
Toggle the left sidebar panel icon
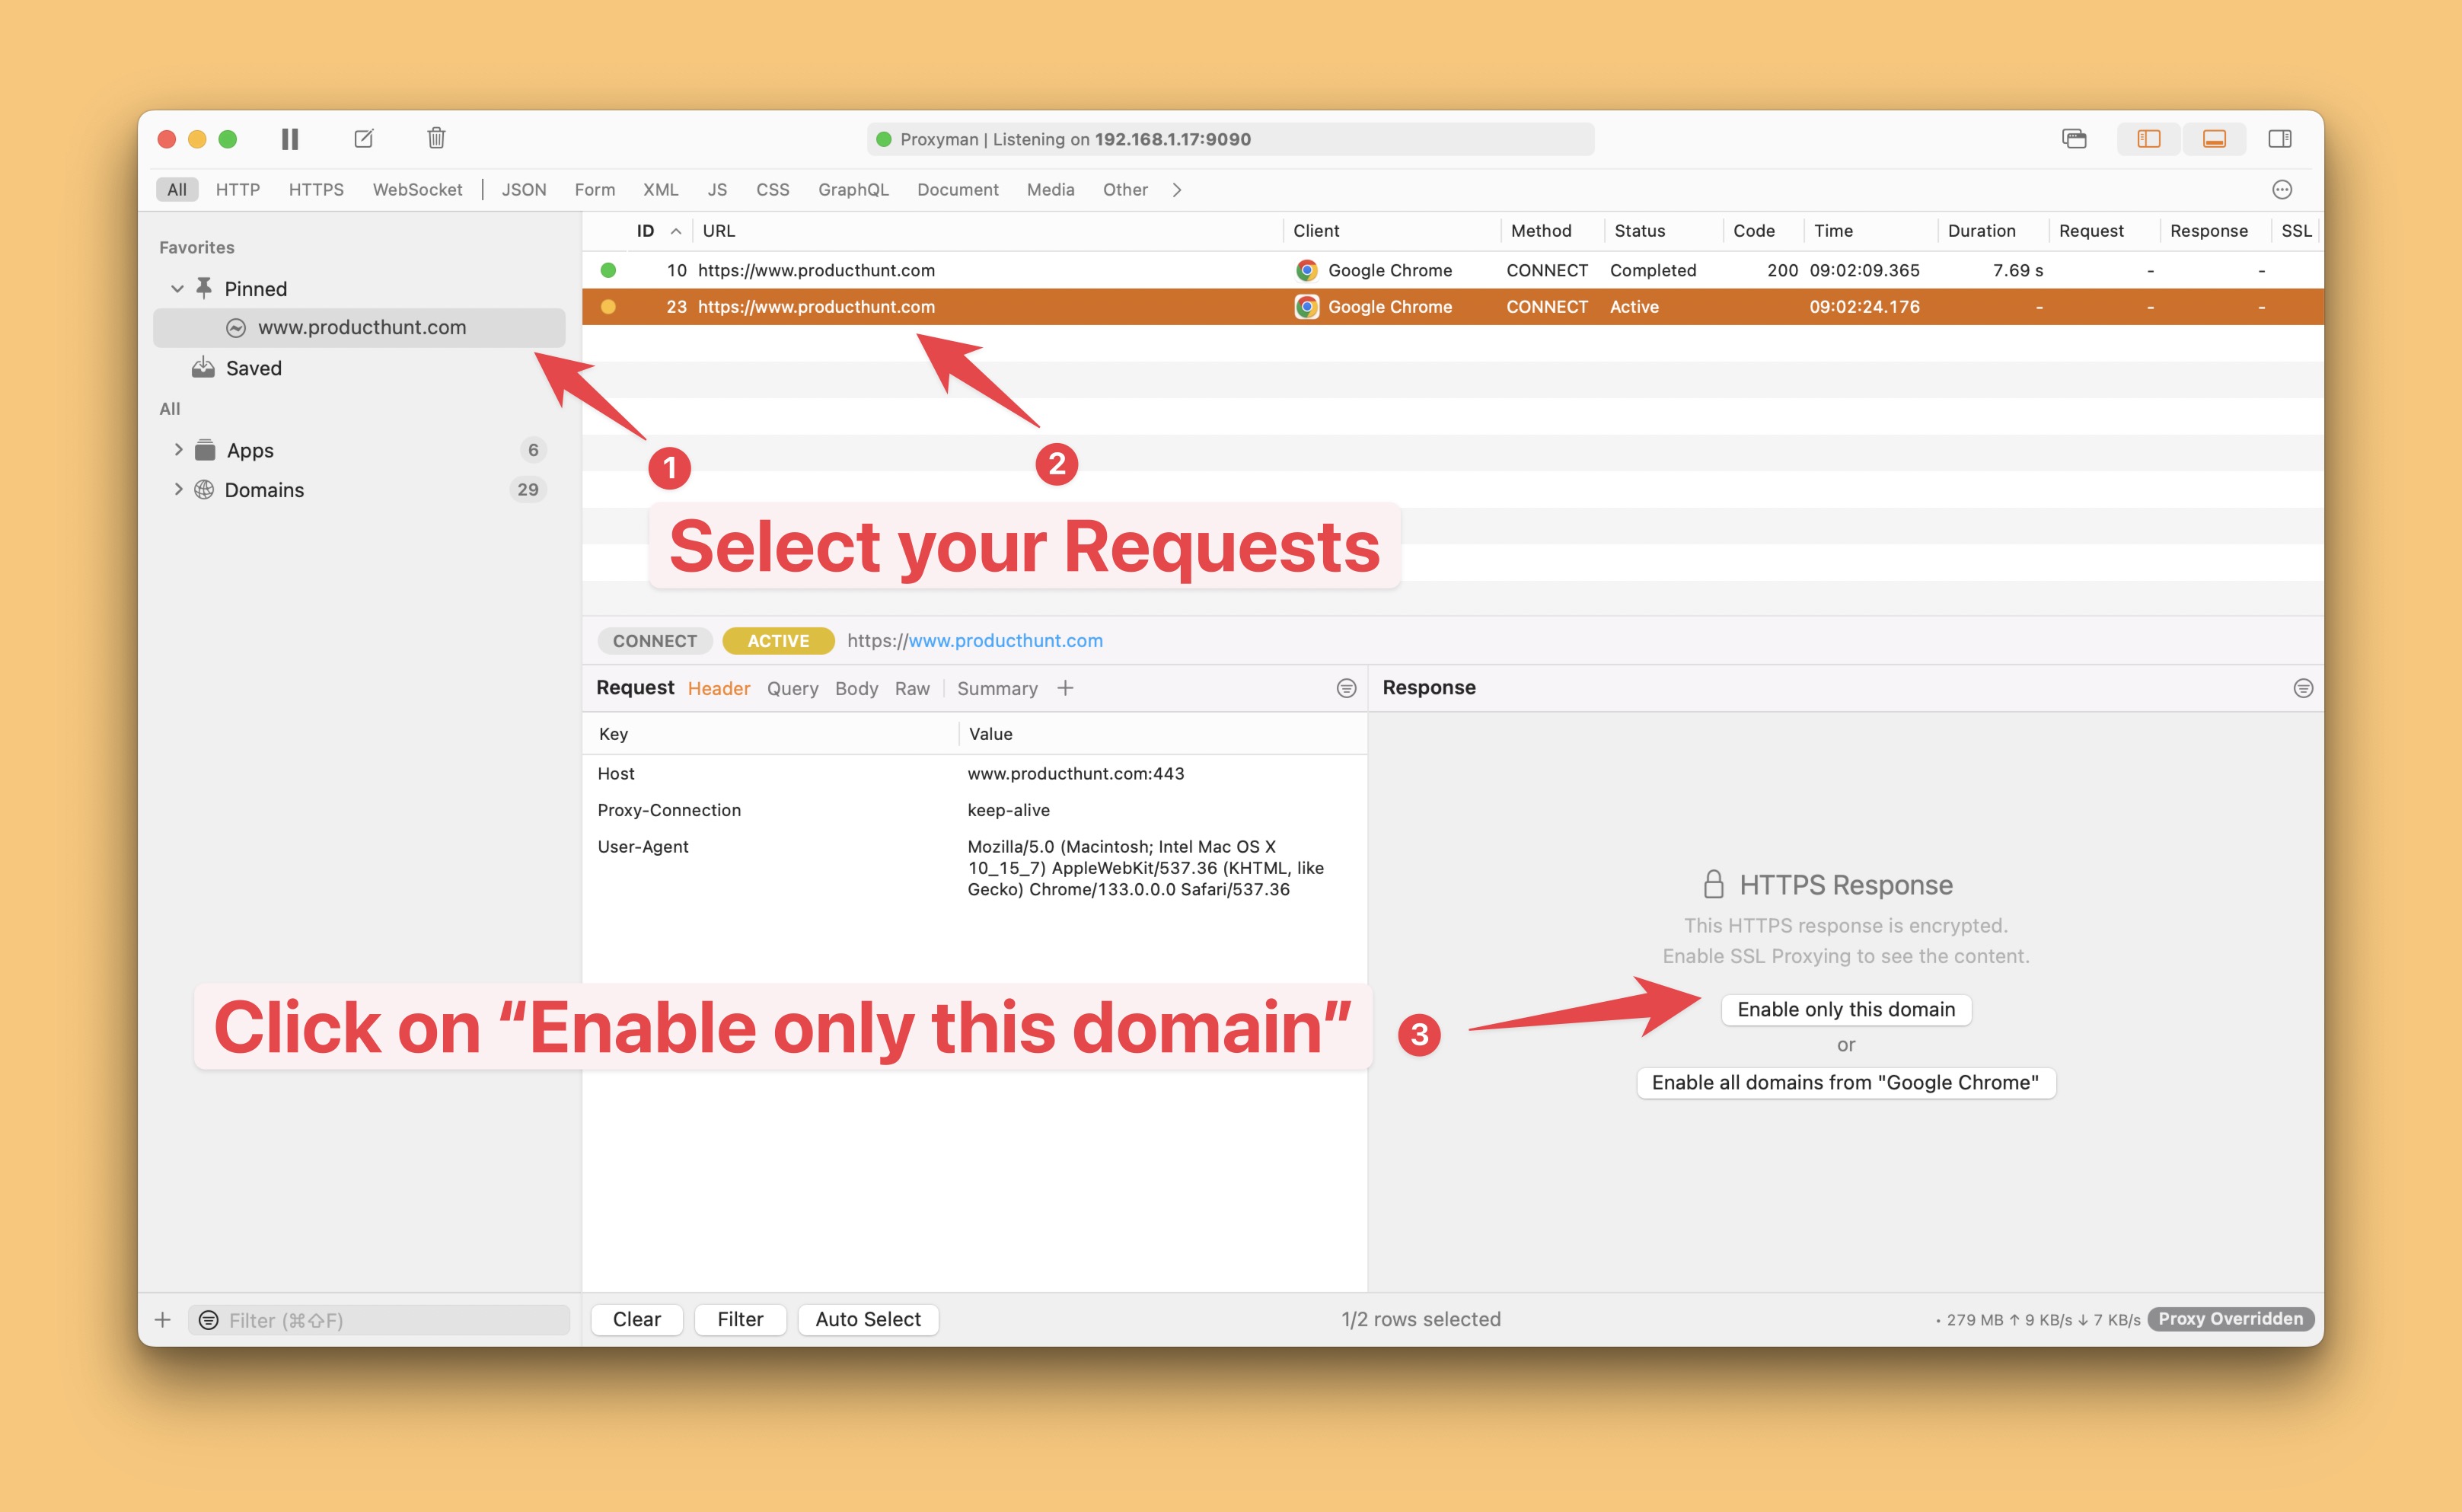pyautogui.click(x=2148, y=139)
